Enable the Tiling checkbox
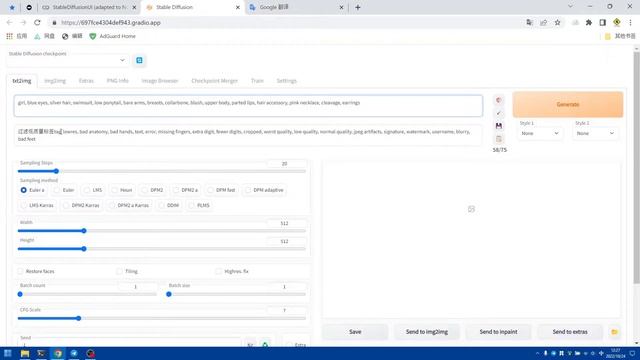This screenshot has height=360, width=640. [119, 271]
